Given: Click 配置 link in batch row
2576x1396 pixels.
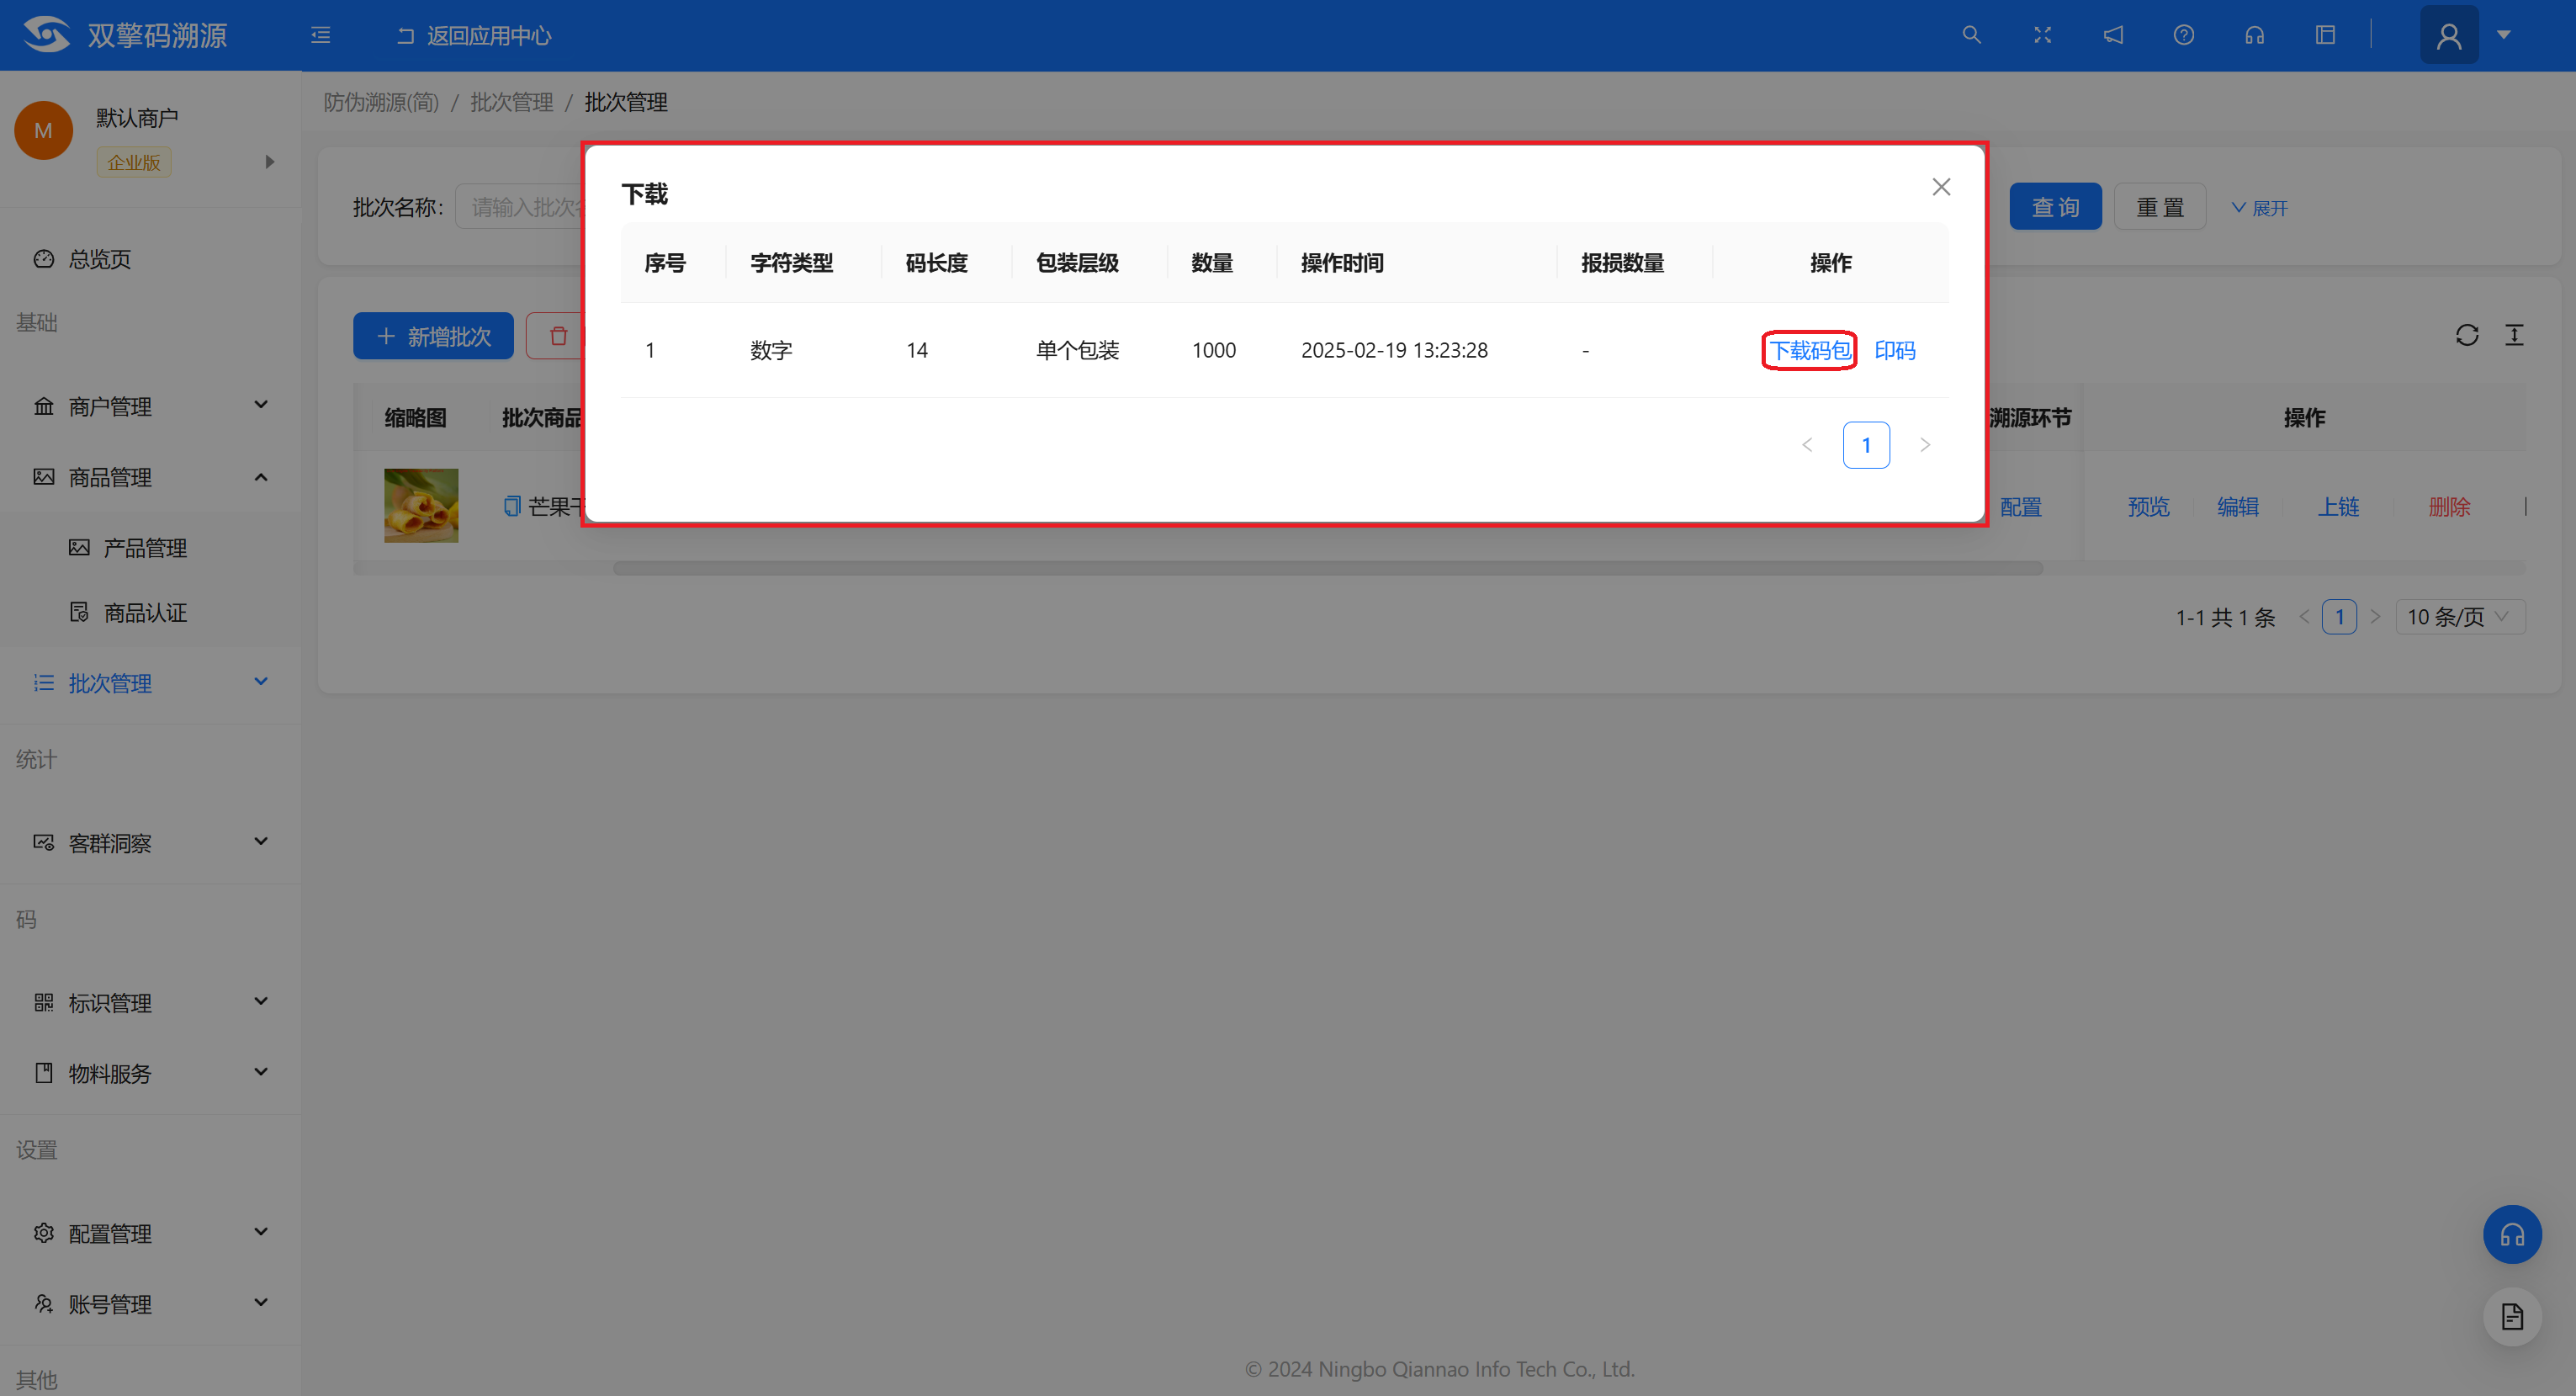Looking at the screenshot, I should [2020, 507].
